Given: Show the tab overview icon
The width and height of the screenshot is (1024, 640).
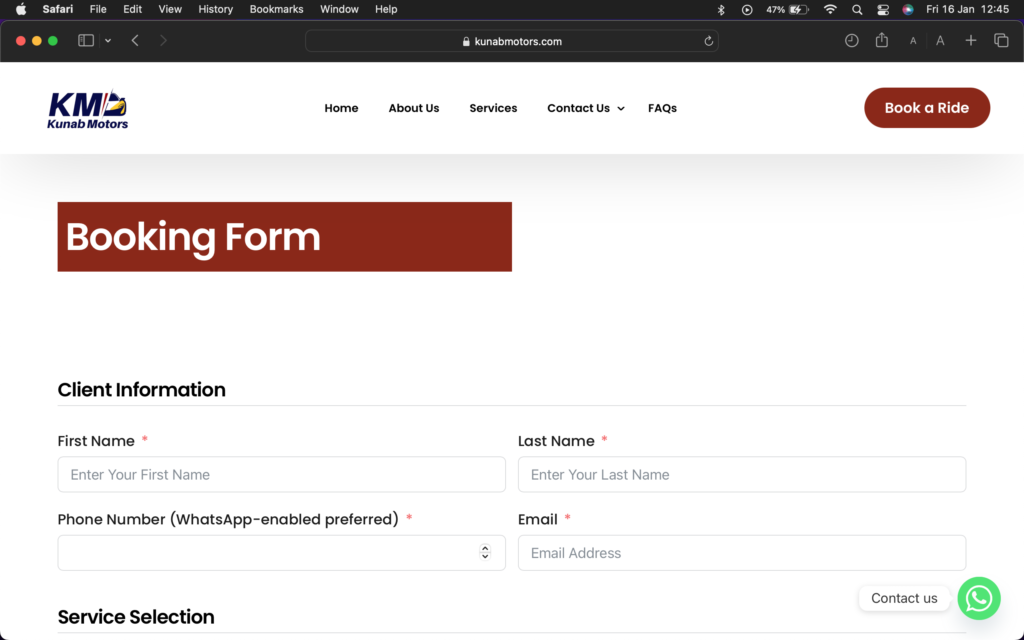Looking at the screenshot, I should [1000, 41].
